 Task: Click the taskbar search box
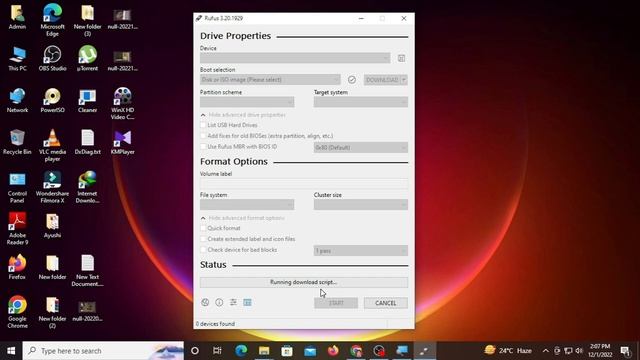[103, 351]
